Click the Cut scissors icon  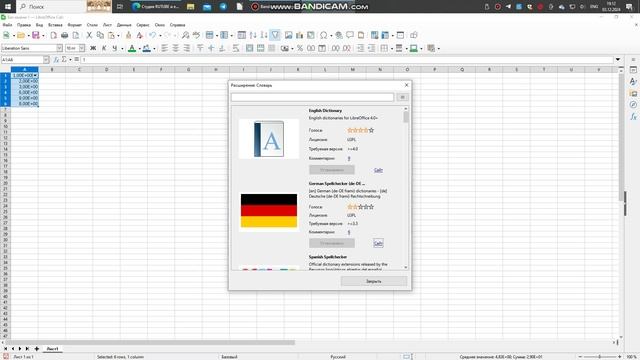pyautogui.click(x=89, y=35)
